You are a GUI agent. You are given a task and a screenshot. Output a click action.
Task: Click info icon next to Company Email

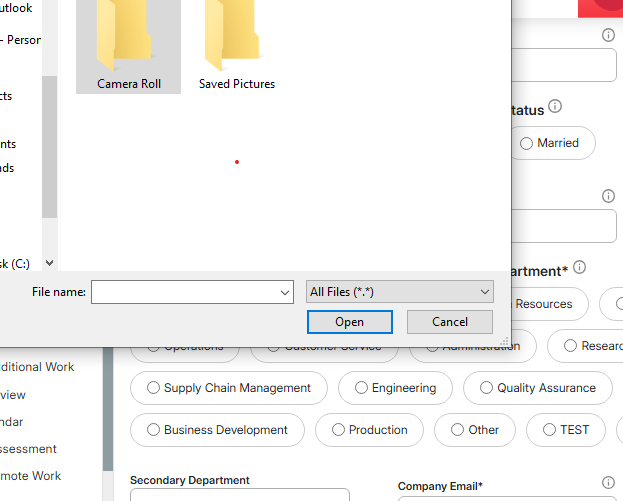[x=608, y=483]
